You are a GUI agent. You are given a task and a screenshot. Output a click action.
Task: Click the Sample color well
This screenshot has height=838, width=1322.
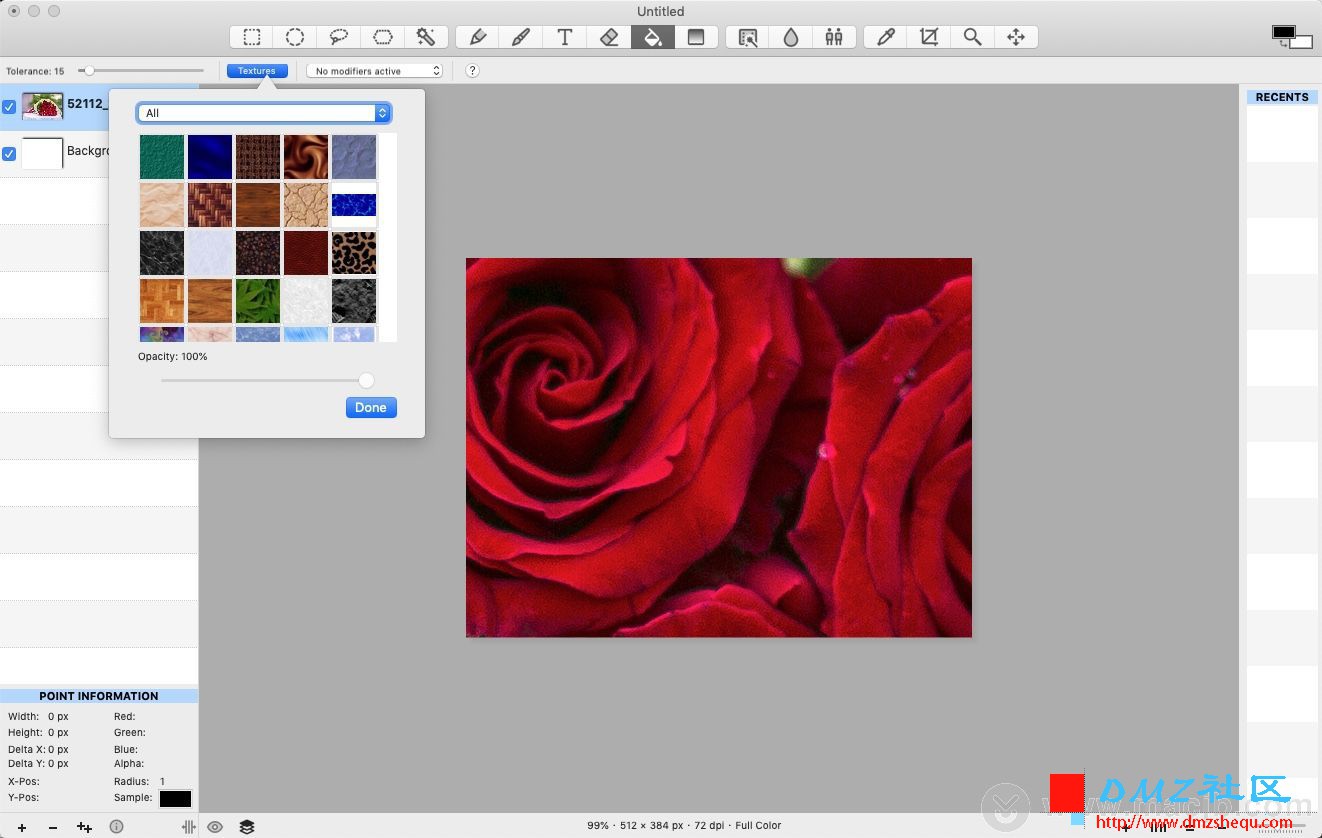point(175,798)
